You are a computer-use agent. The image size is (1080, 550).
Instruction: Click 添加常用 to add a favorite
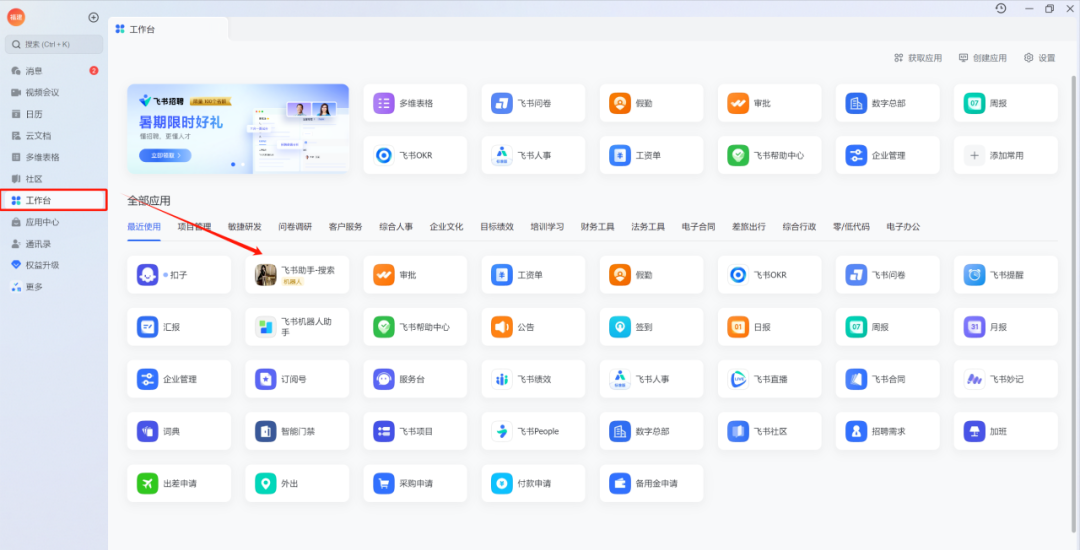coord(1006,156)
